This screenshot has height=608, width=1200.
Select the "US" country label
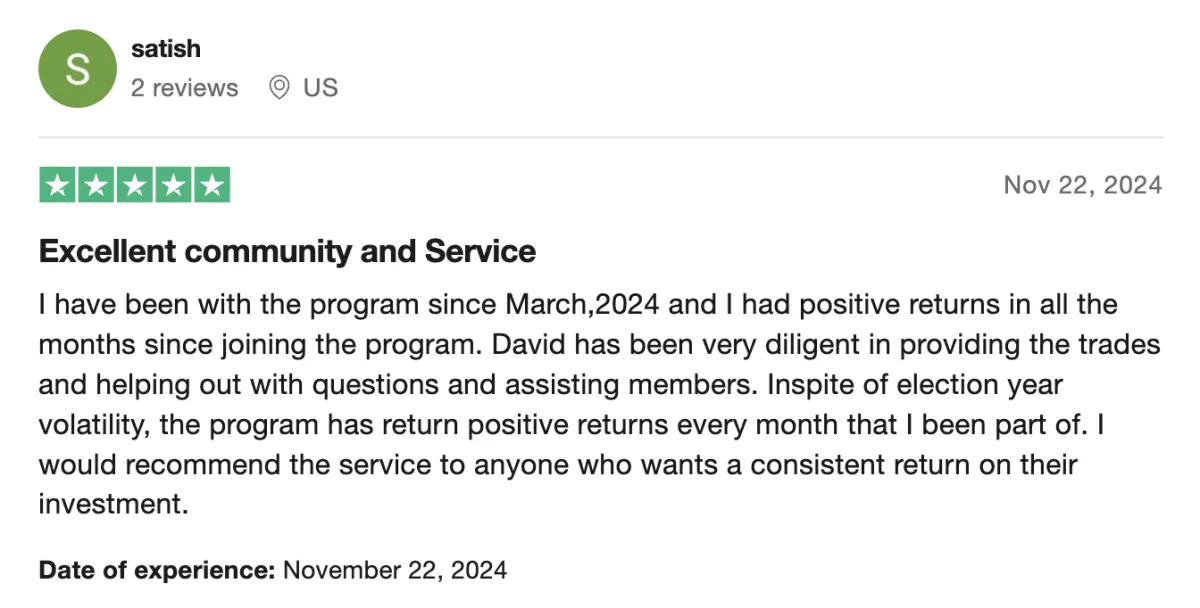click(x=321, y=88)
